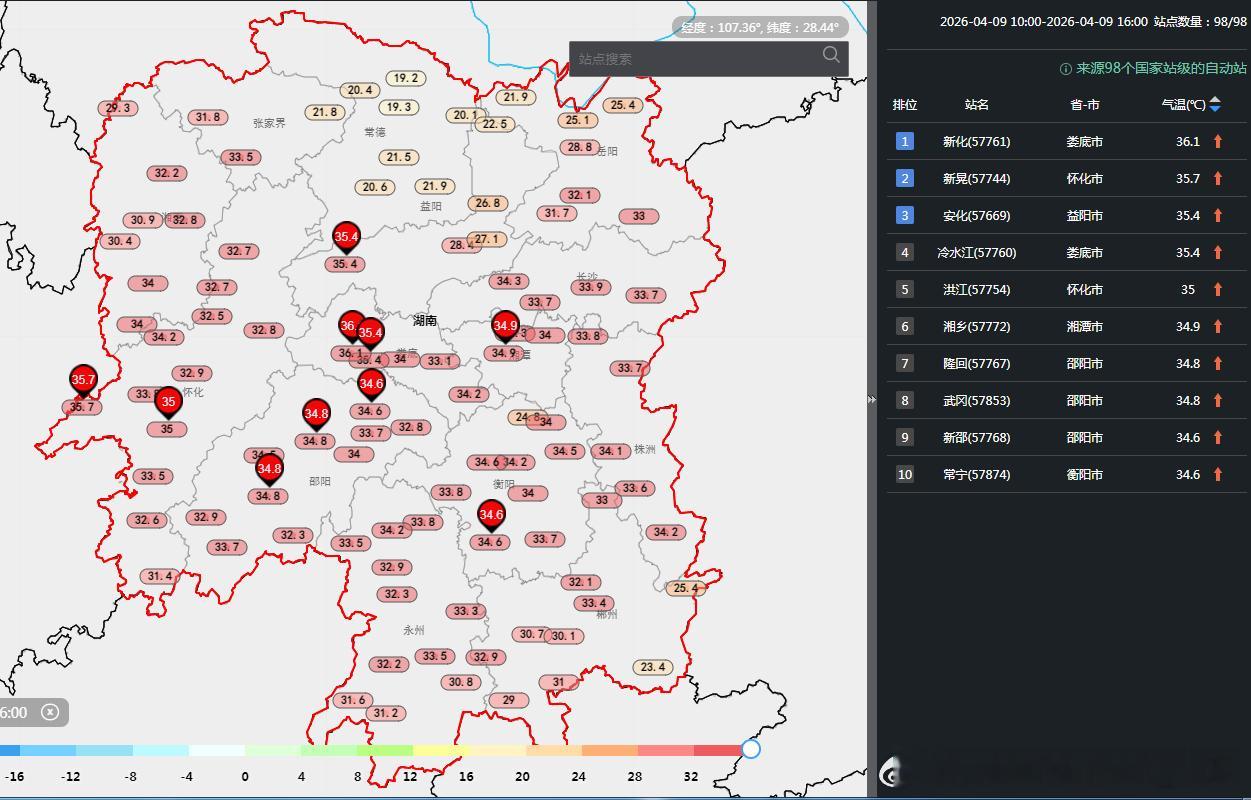Click the blue rank 1 badge
The image size is (1251, 800).
[x=905, y=141]
